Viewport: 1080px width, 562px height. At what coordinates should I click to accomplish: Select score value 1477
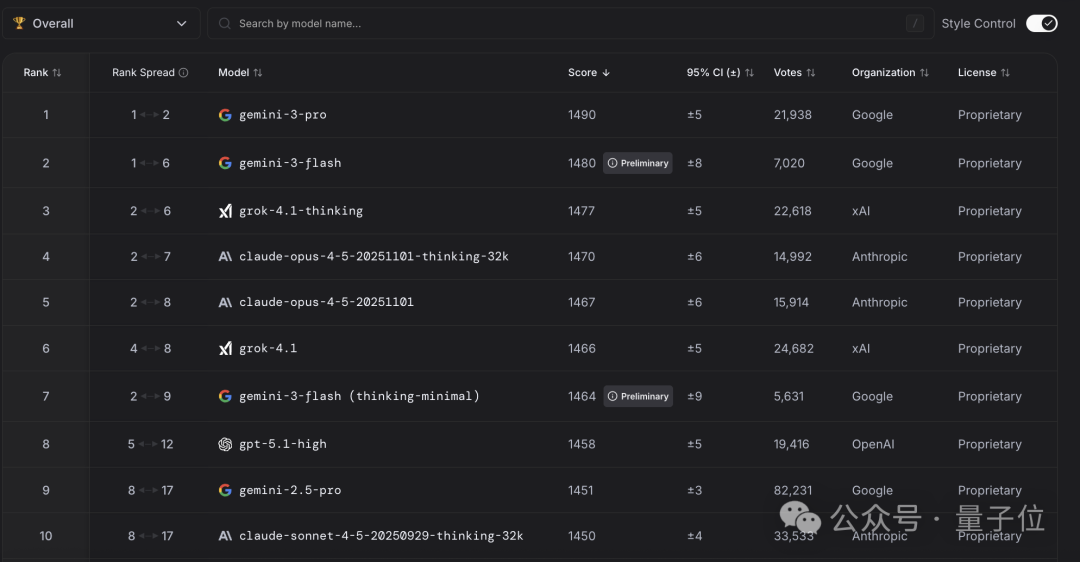[x=581, y=211]
